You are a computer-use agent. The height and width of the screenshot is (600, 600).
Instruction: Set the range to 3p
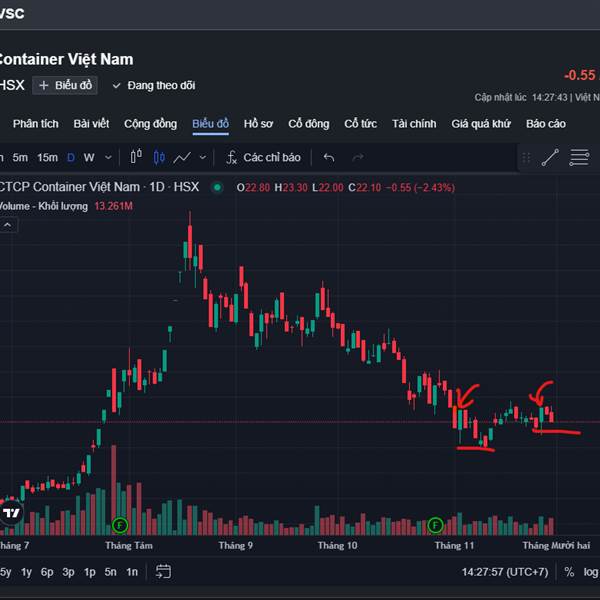point(68,572)
